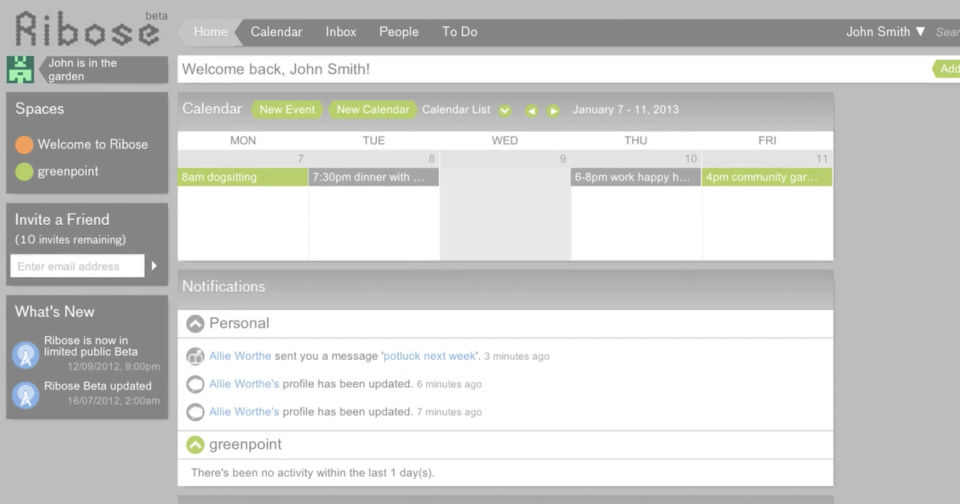Screen dimensions: 960x504
Task: Click the orange Welcome to Ribose circle
Action: click(24, 145)
